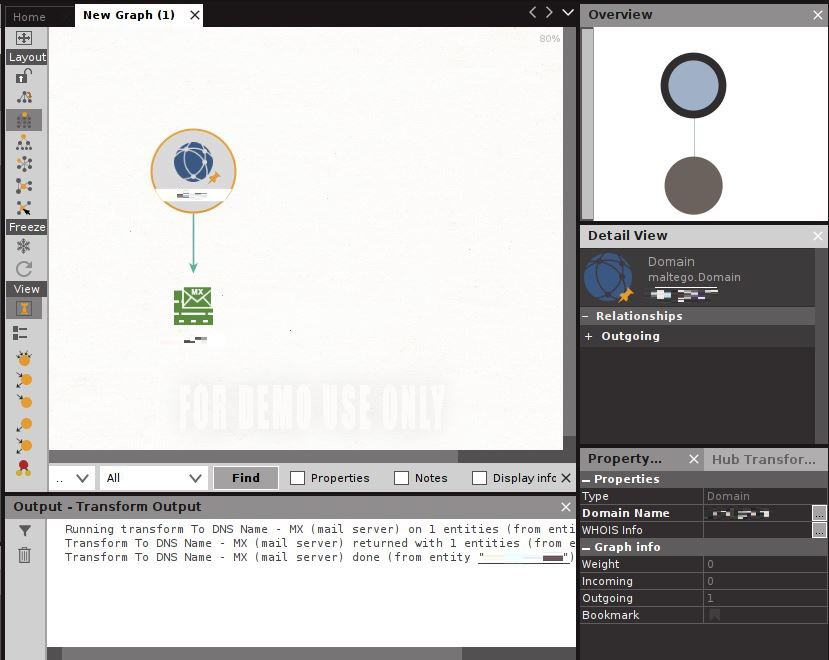Image resolution: width=829 pixels, height=660 pixels.
Task: Click the Overview panel title
Action: pyautogui.click(x=620, y=15)
